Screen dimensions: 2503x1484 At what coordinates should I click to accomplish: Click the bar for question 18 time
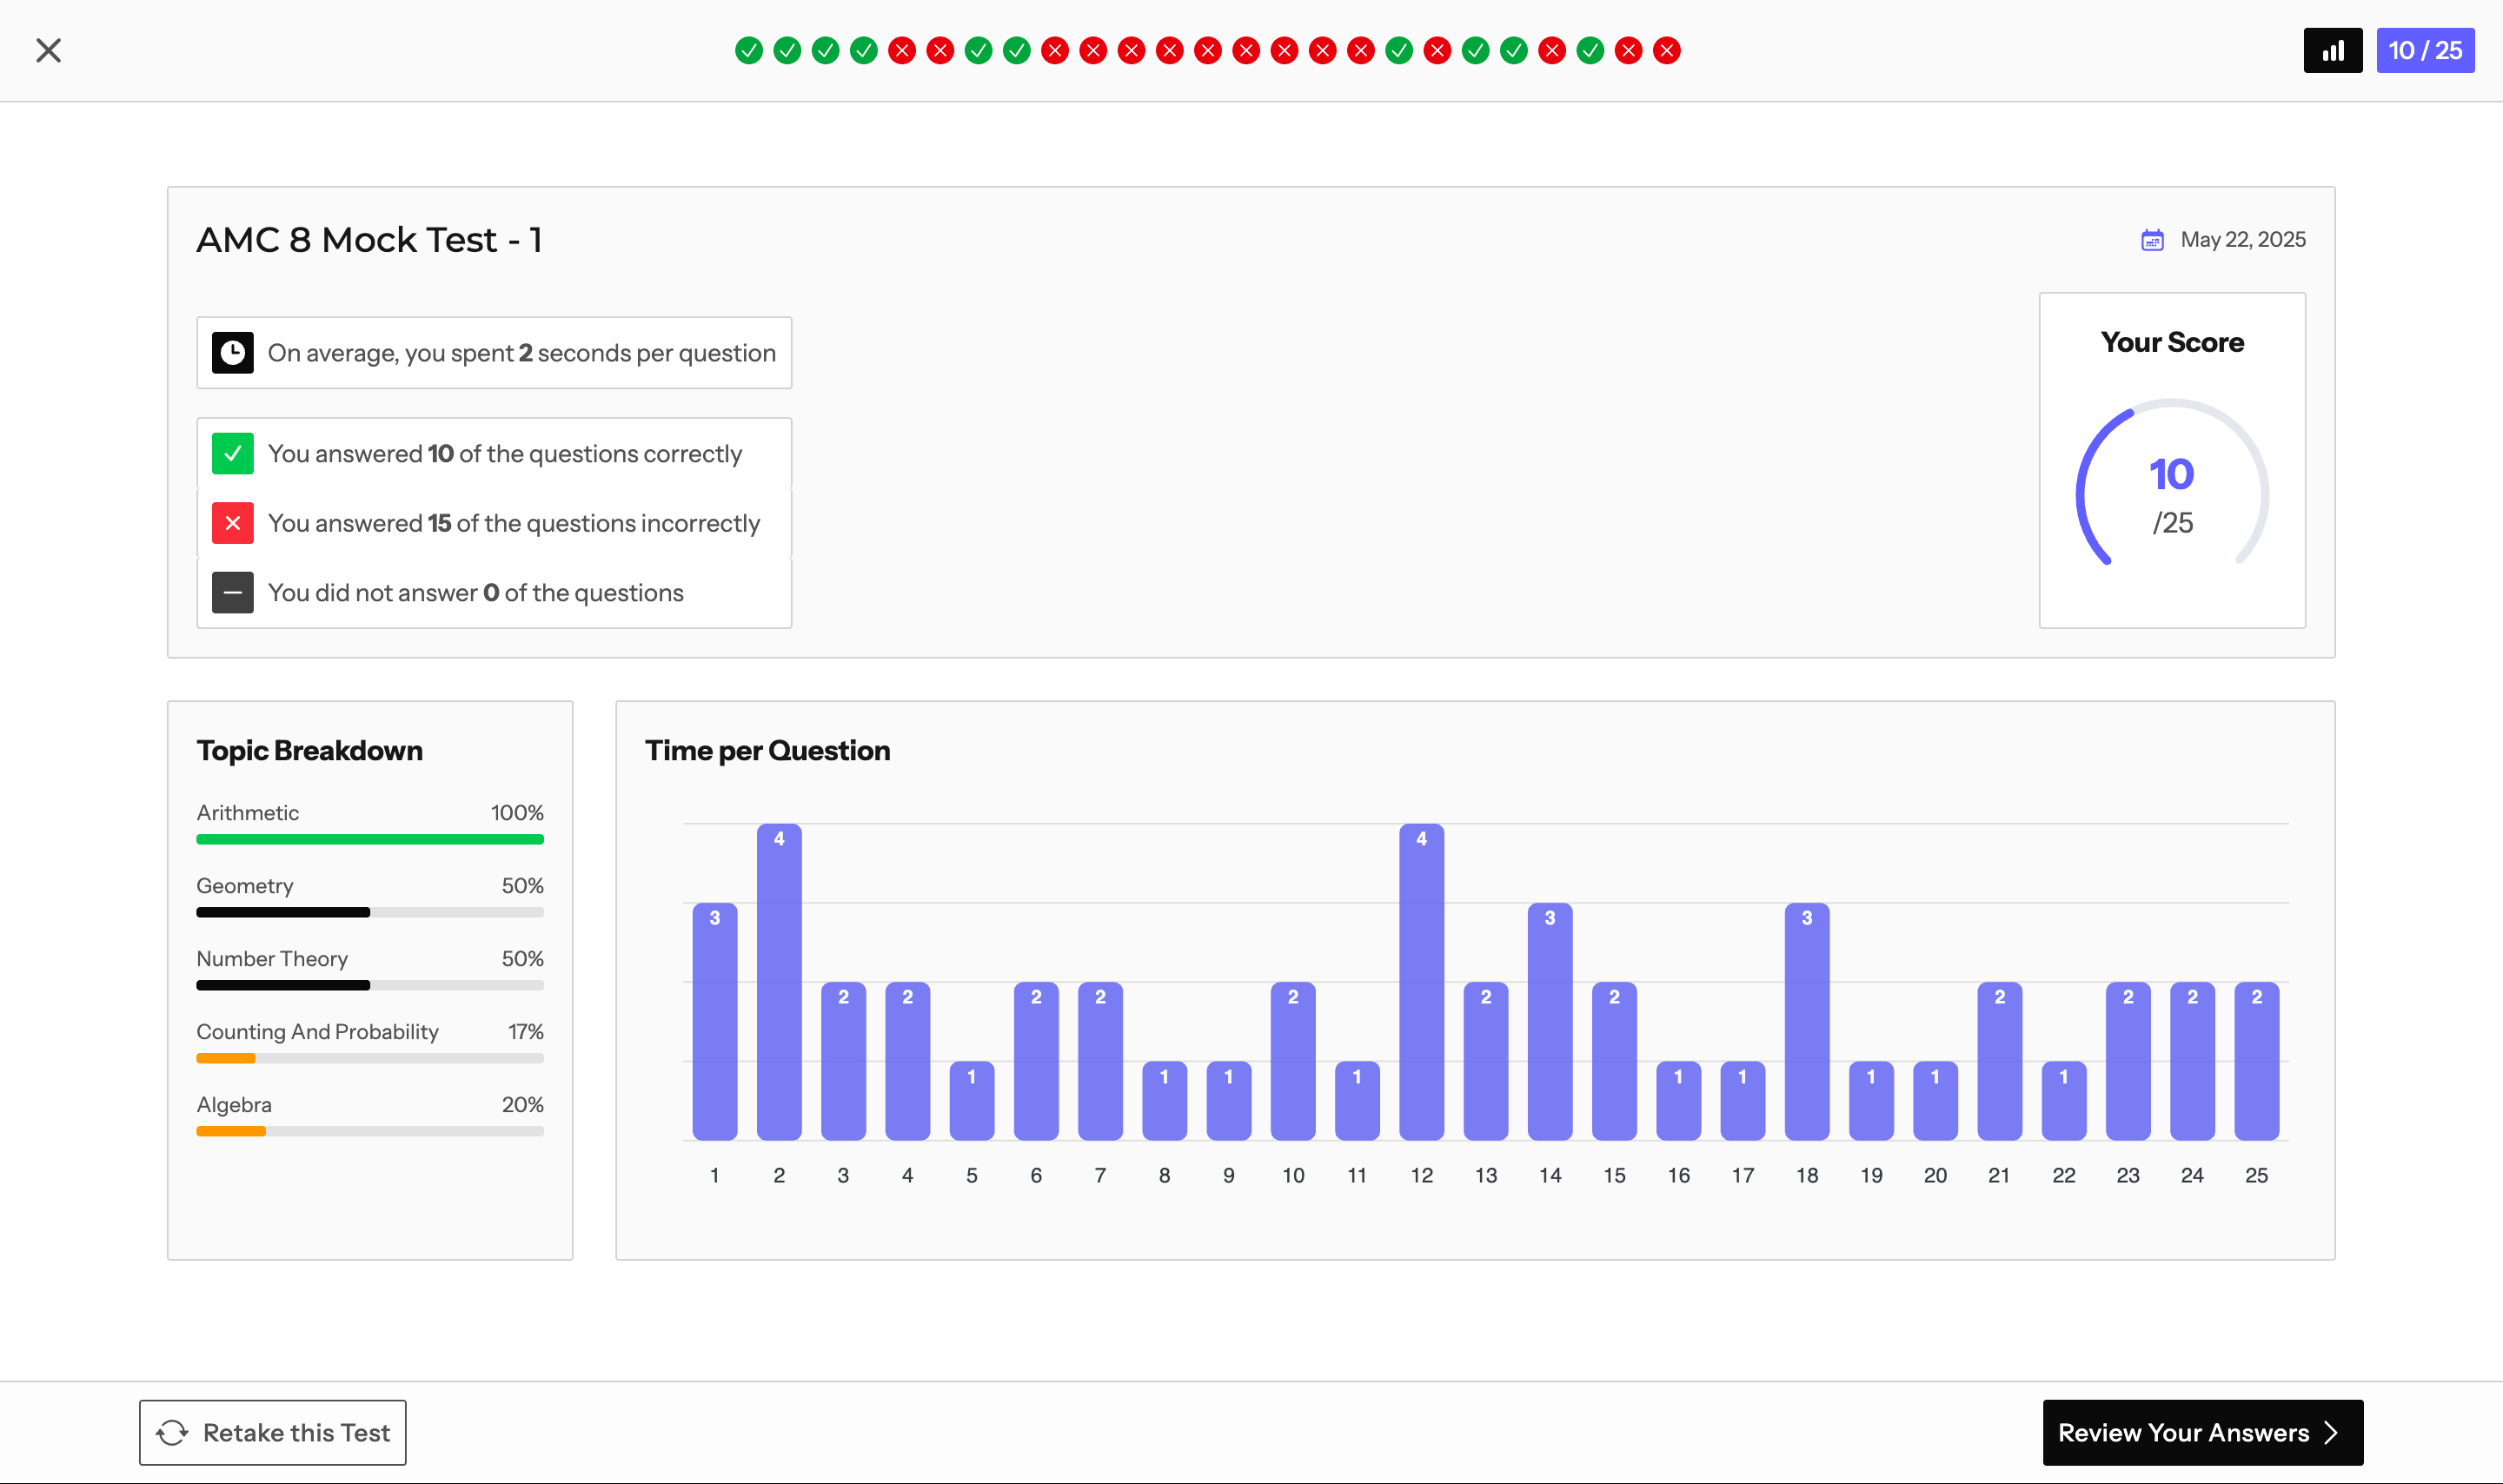1807,1022
